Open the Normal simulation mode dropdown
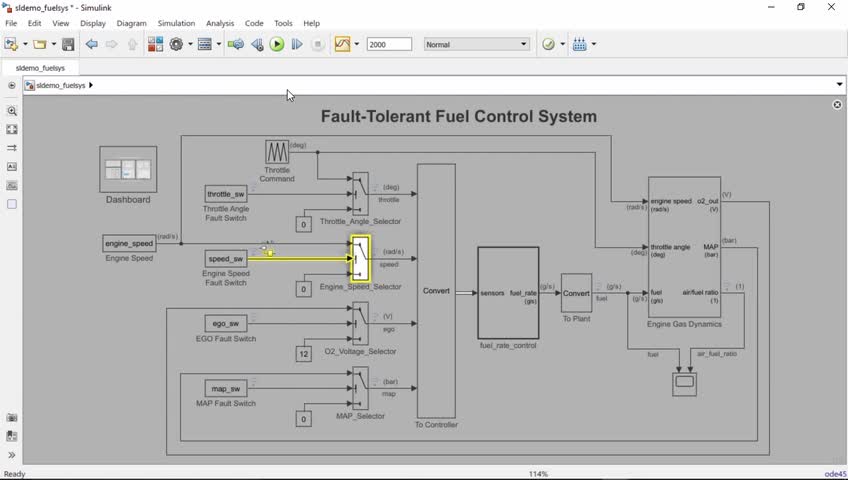 [x=476, y=44]
